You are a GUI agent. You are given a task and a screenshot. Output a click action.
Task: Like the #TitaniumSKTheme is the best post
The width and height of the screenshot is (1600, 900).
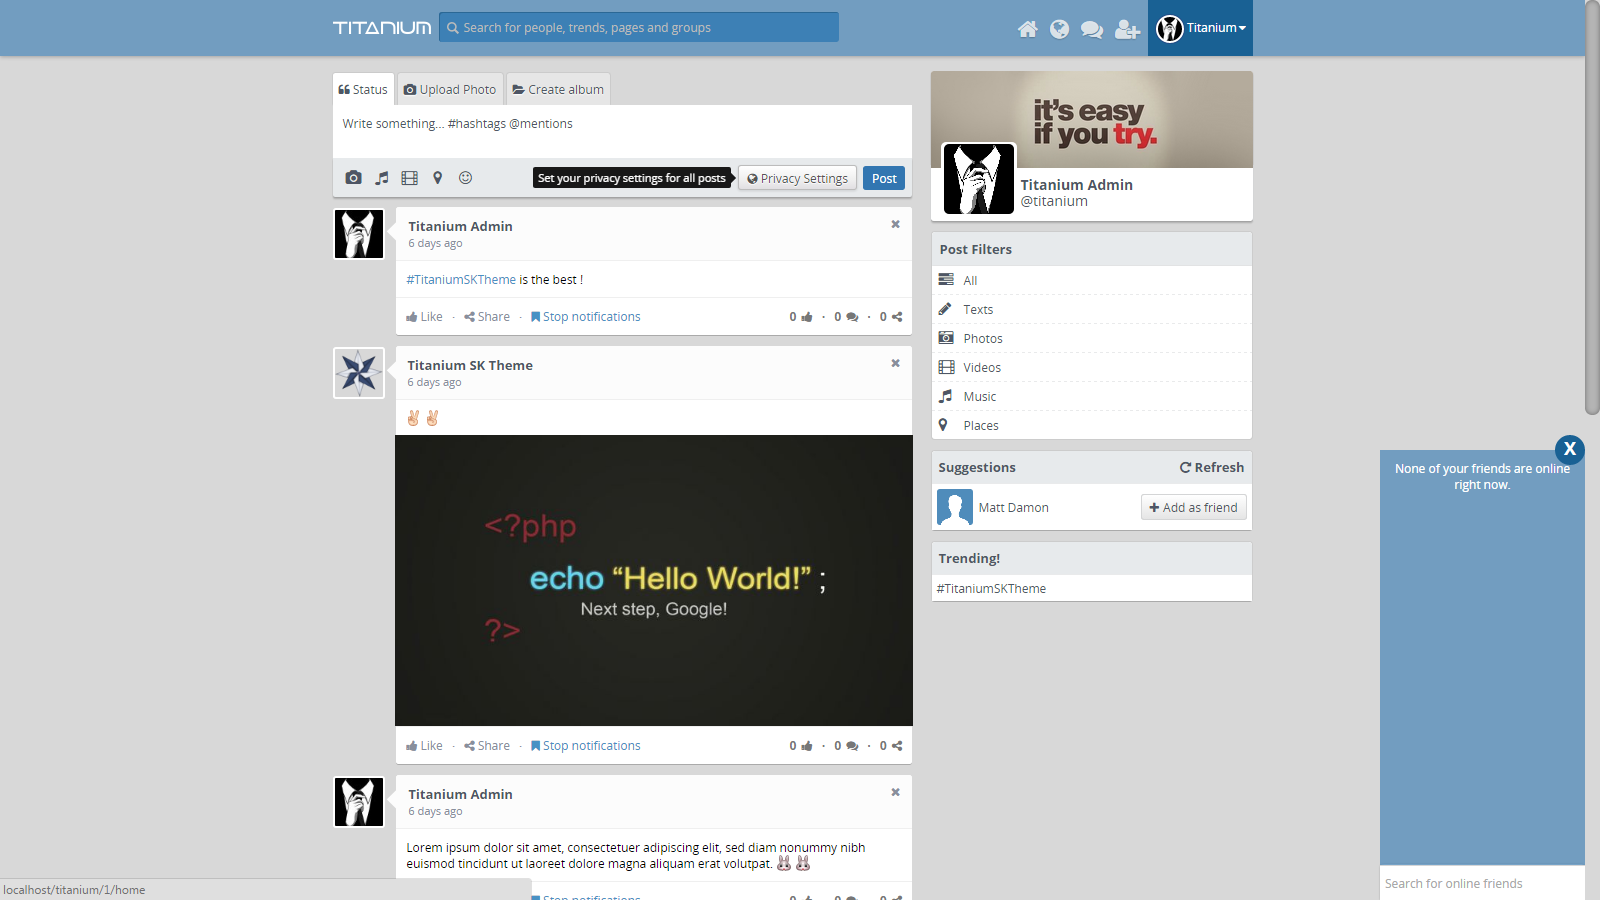pos(424,317)
